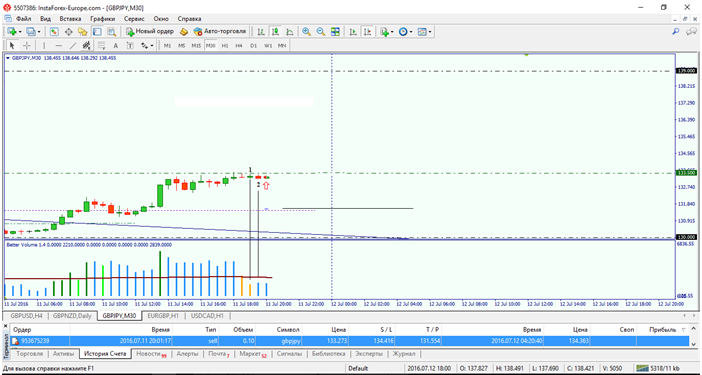Viewport: 702px width, 375px height.
Task: Toggle the Terminal panel icon
Action: click(x=97, y=32)
